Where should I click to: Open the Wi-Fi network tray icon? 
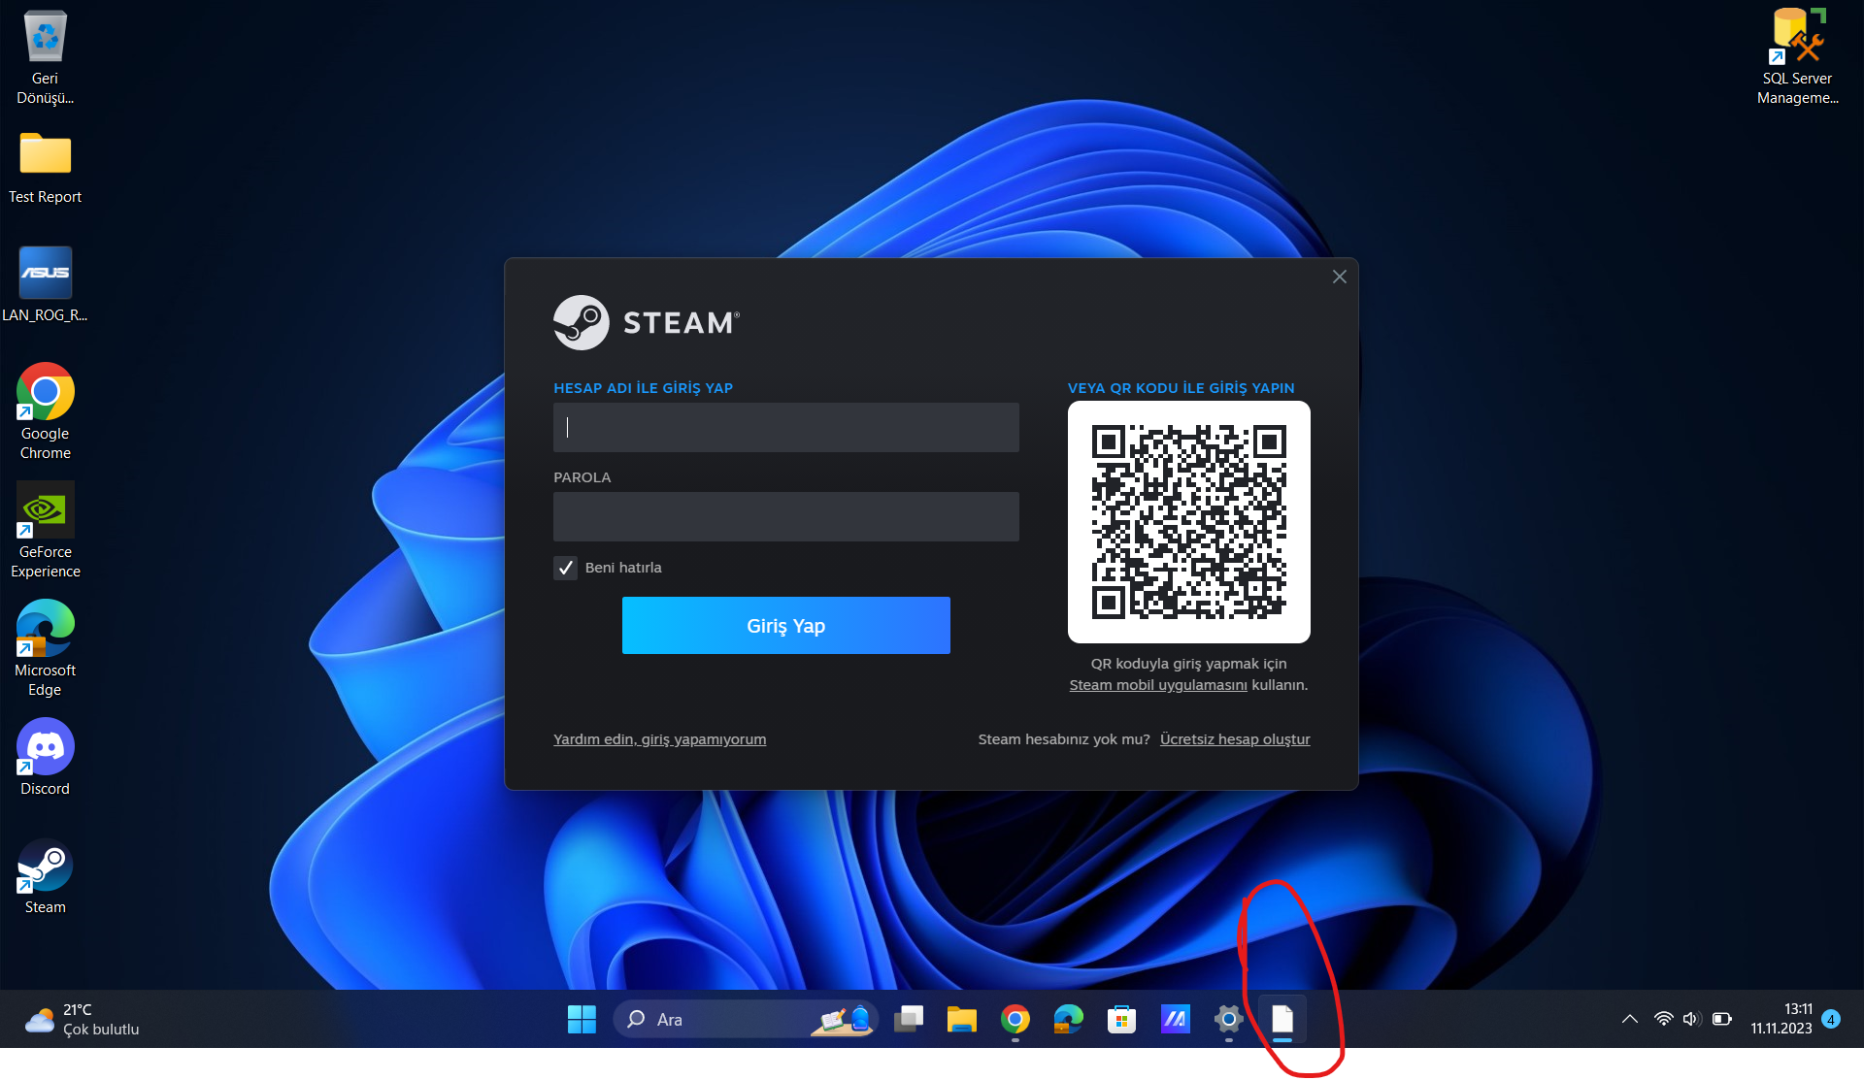click(x=1663, y=1019)
